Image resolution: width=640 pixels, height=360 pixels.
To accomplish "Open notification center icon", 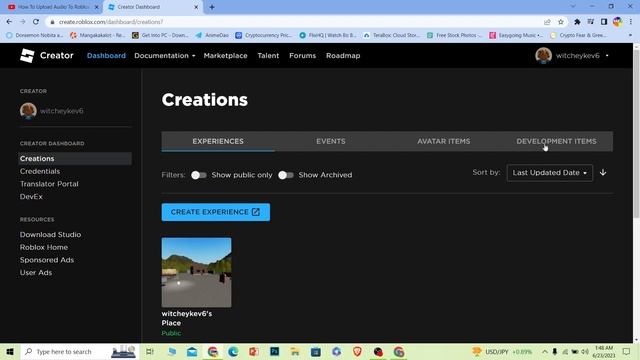I will pos(627,351).
